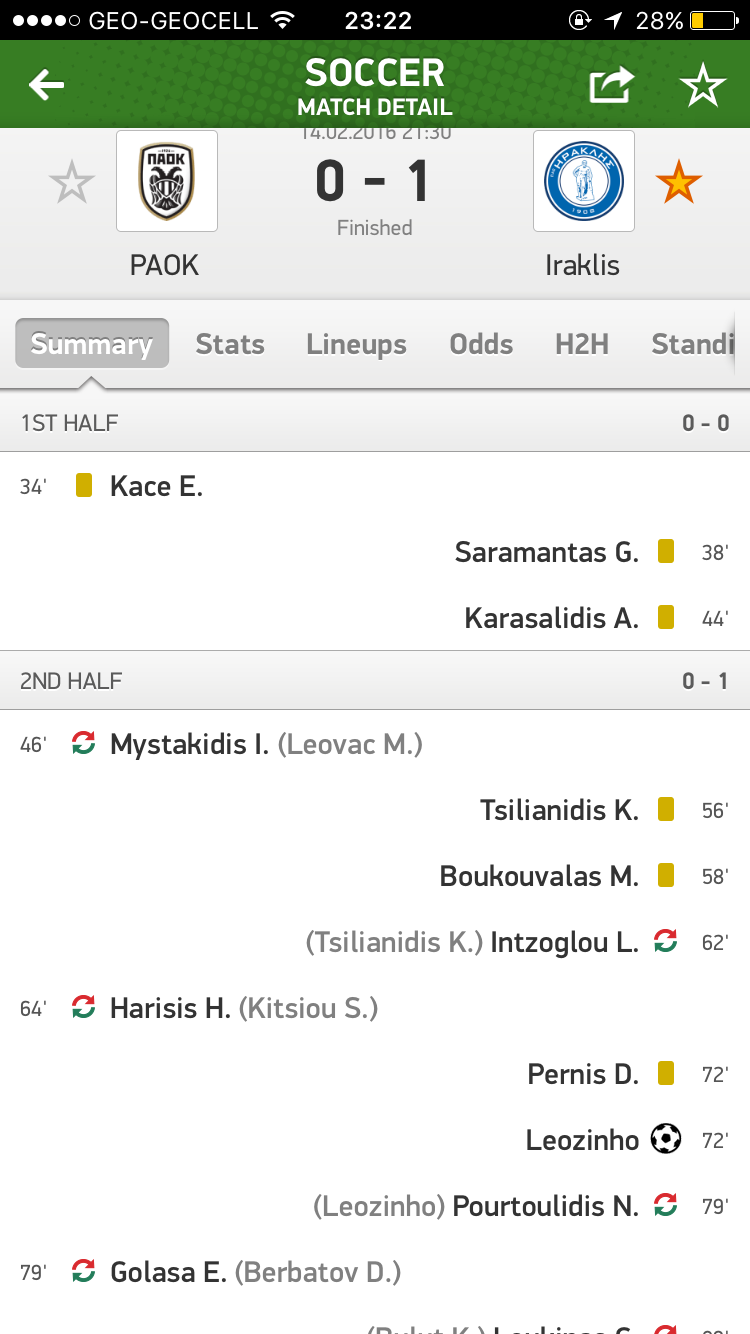Tap the back arrow icon
Screen dimensions: 750x1334
coord(46,86)
